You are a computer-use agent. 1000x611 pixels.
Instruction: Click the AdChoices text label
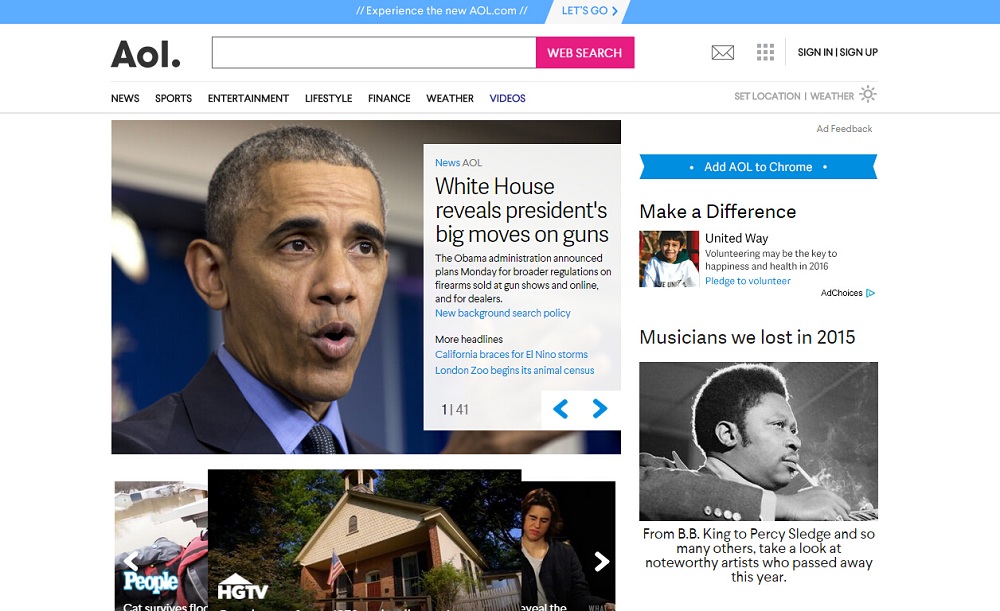[x=841, y=293]
